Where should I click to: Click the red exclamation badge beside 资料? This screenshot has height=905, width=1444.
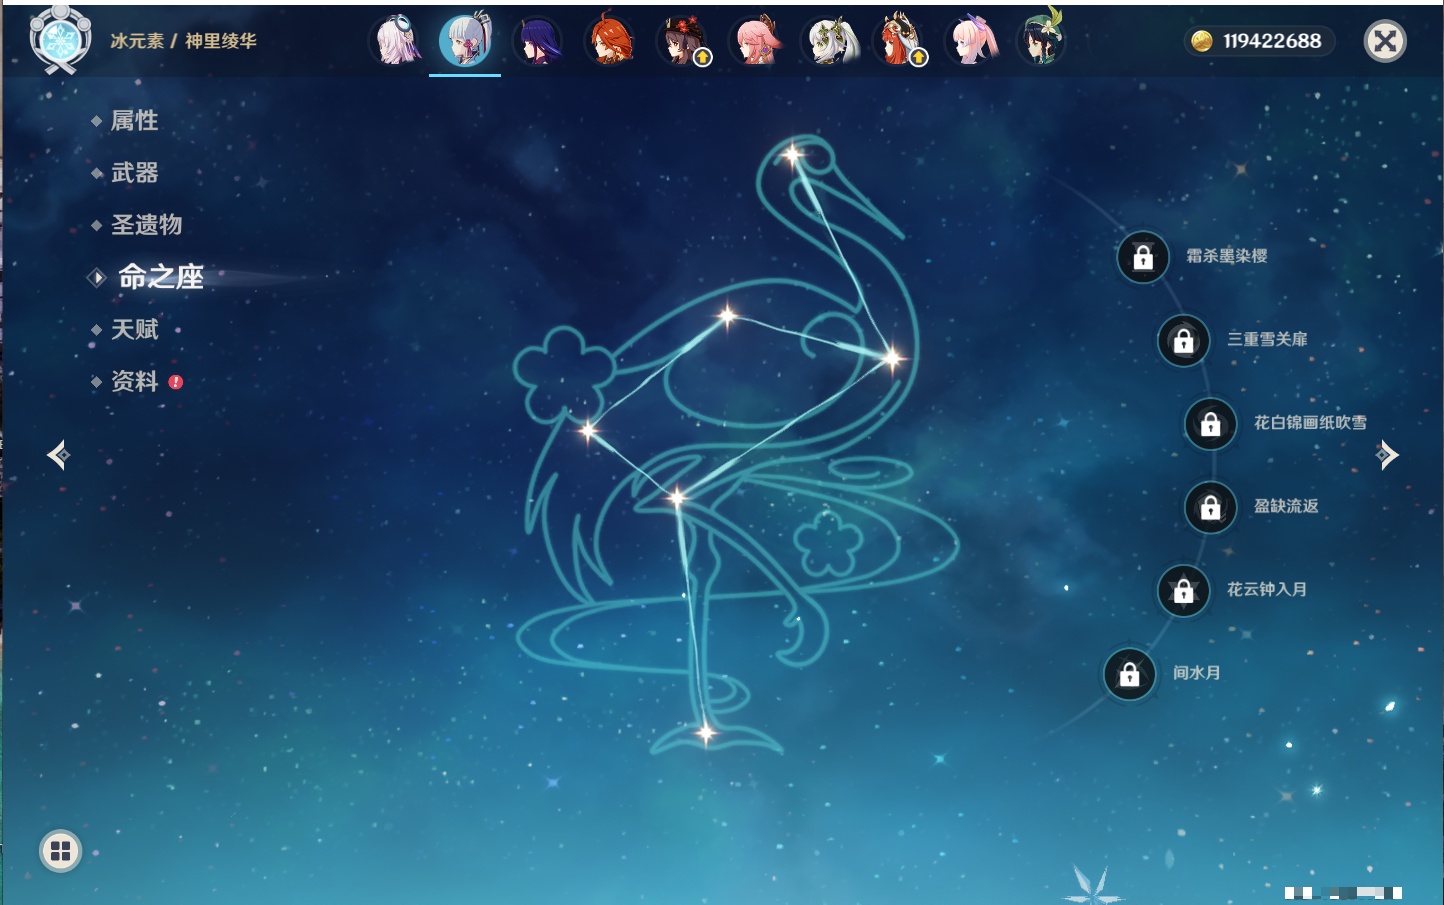(x=176, y=382)
